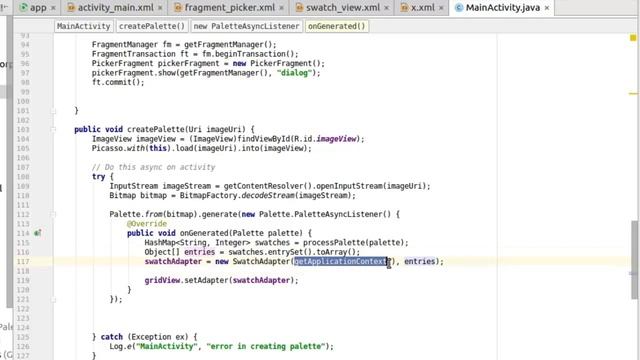The height and width of the screenshot is (360, 640).
Task: Click "toArray" on the entries line
Action: pyautogui.click(x=331, y=252)
